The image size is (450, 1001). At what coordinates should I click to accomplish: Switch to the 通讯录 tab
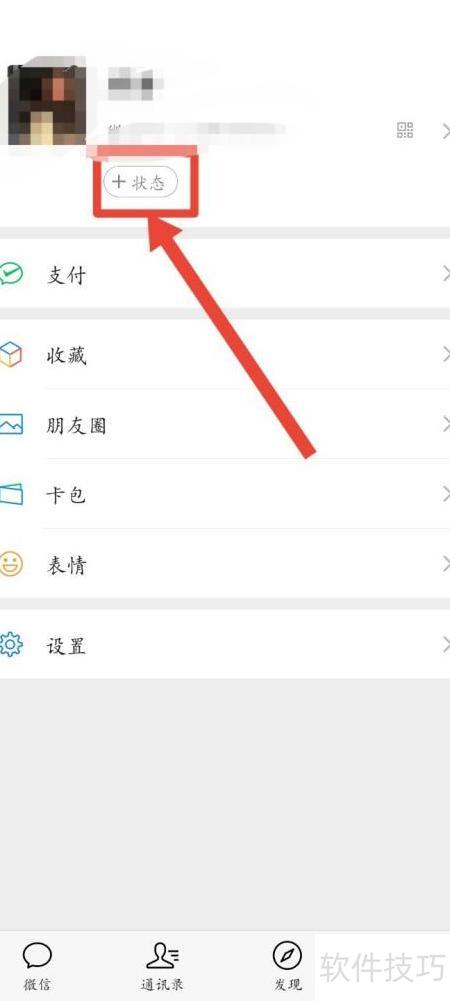[162, 967]
